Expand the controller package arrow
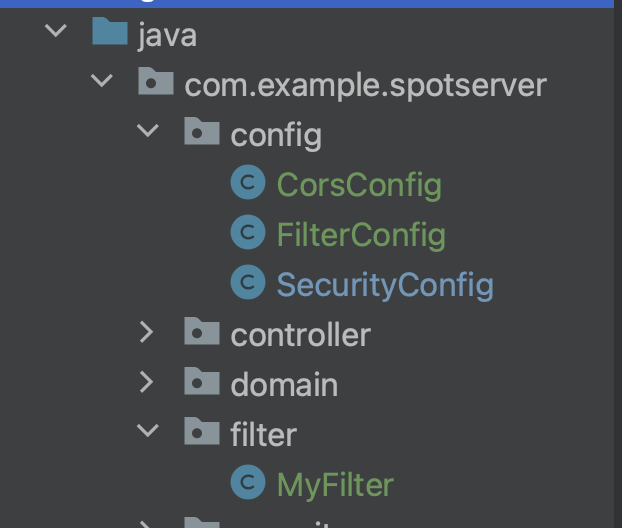This screenshot has height=528, width=622. [x=147, y=332]
